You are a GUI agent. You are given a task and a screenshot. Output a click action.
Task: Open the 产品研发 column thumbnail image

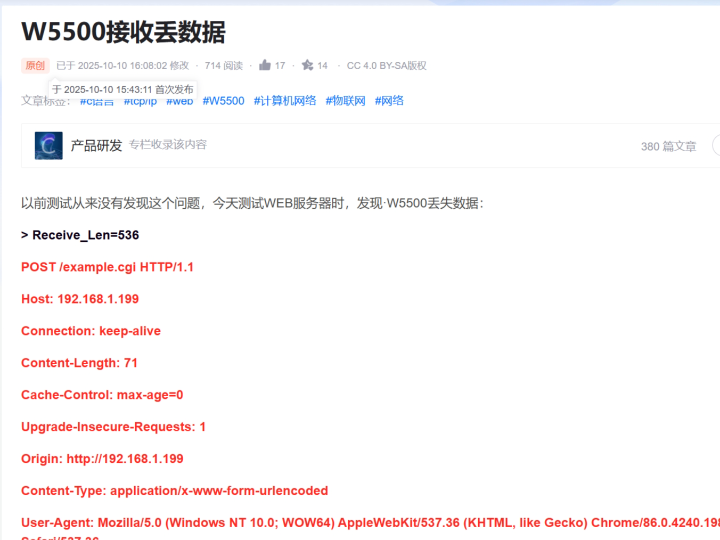49,146
